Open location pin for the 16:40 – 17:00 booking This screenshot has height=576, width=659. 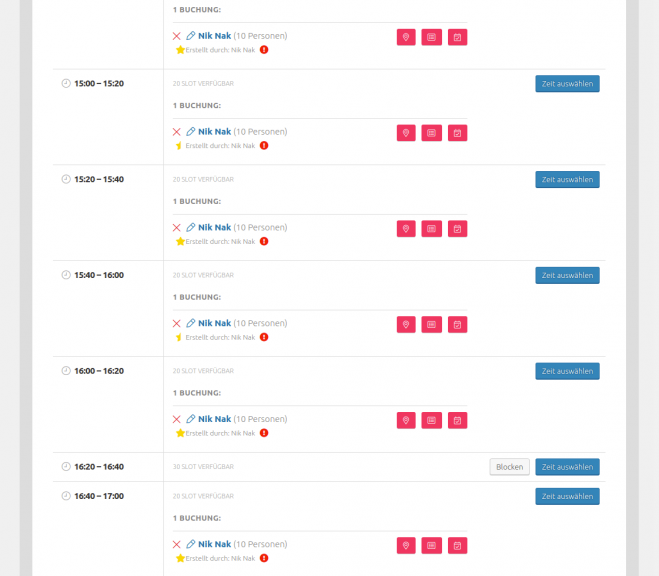406,546
